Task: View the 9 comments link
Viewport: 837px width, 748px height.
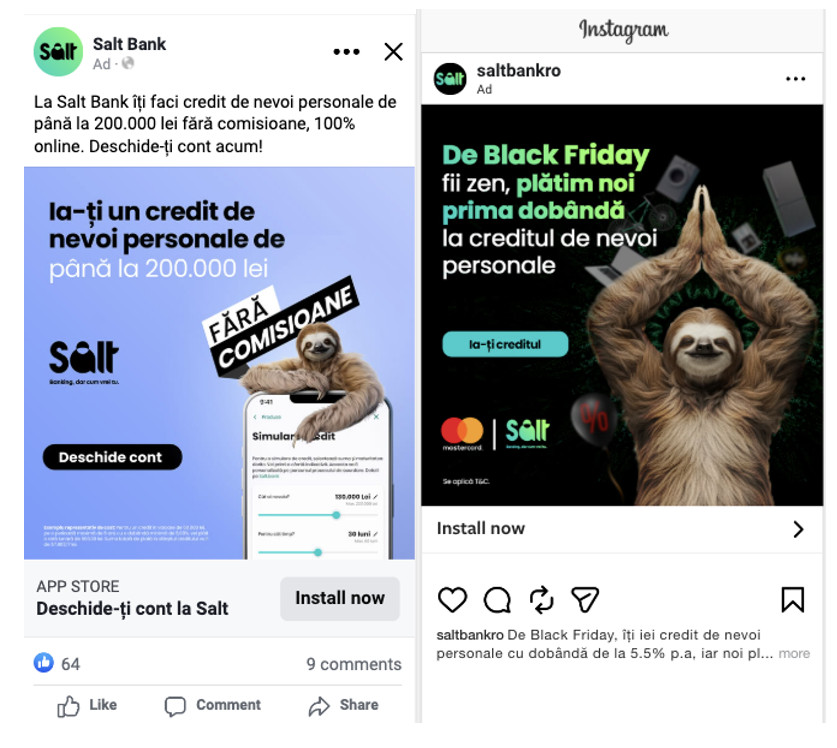Action: [x=353, y=664]
